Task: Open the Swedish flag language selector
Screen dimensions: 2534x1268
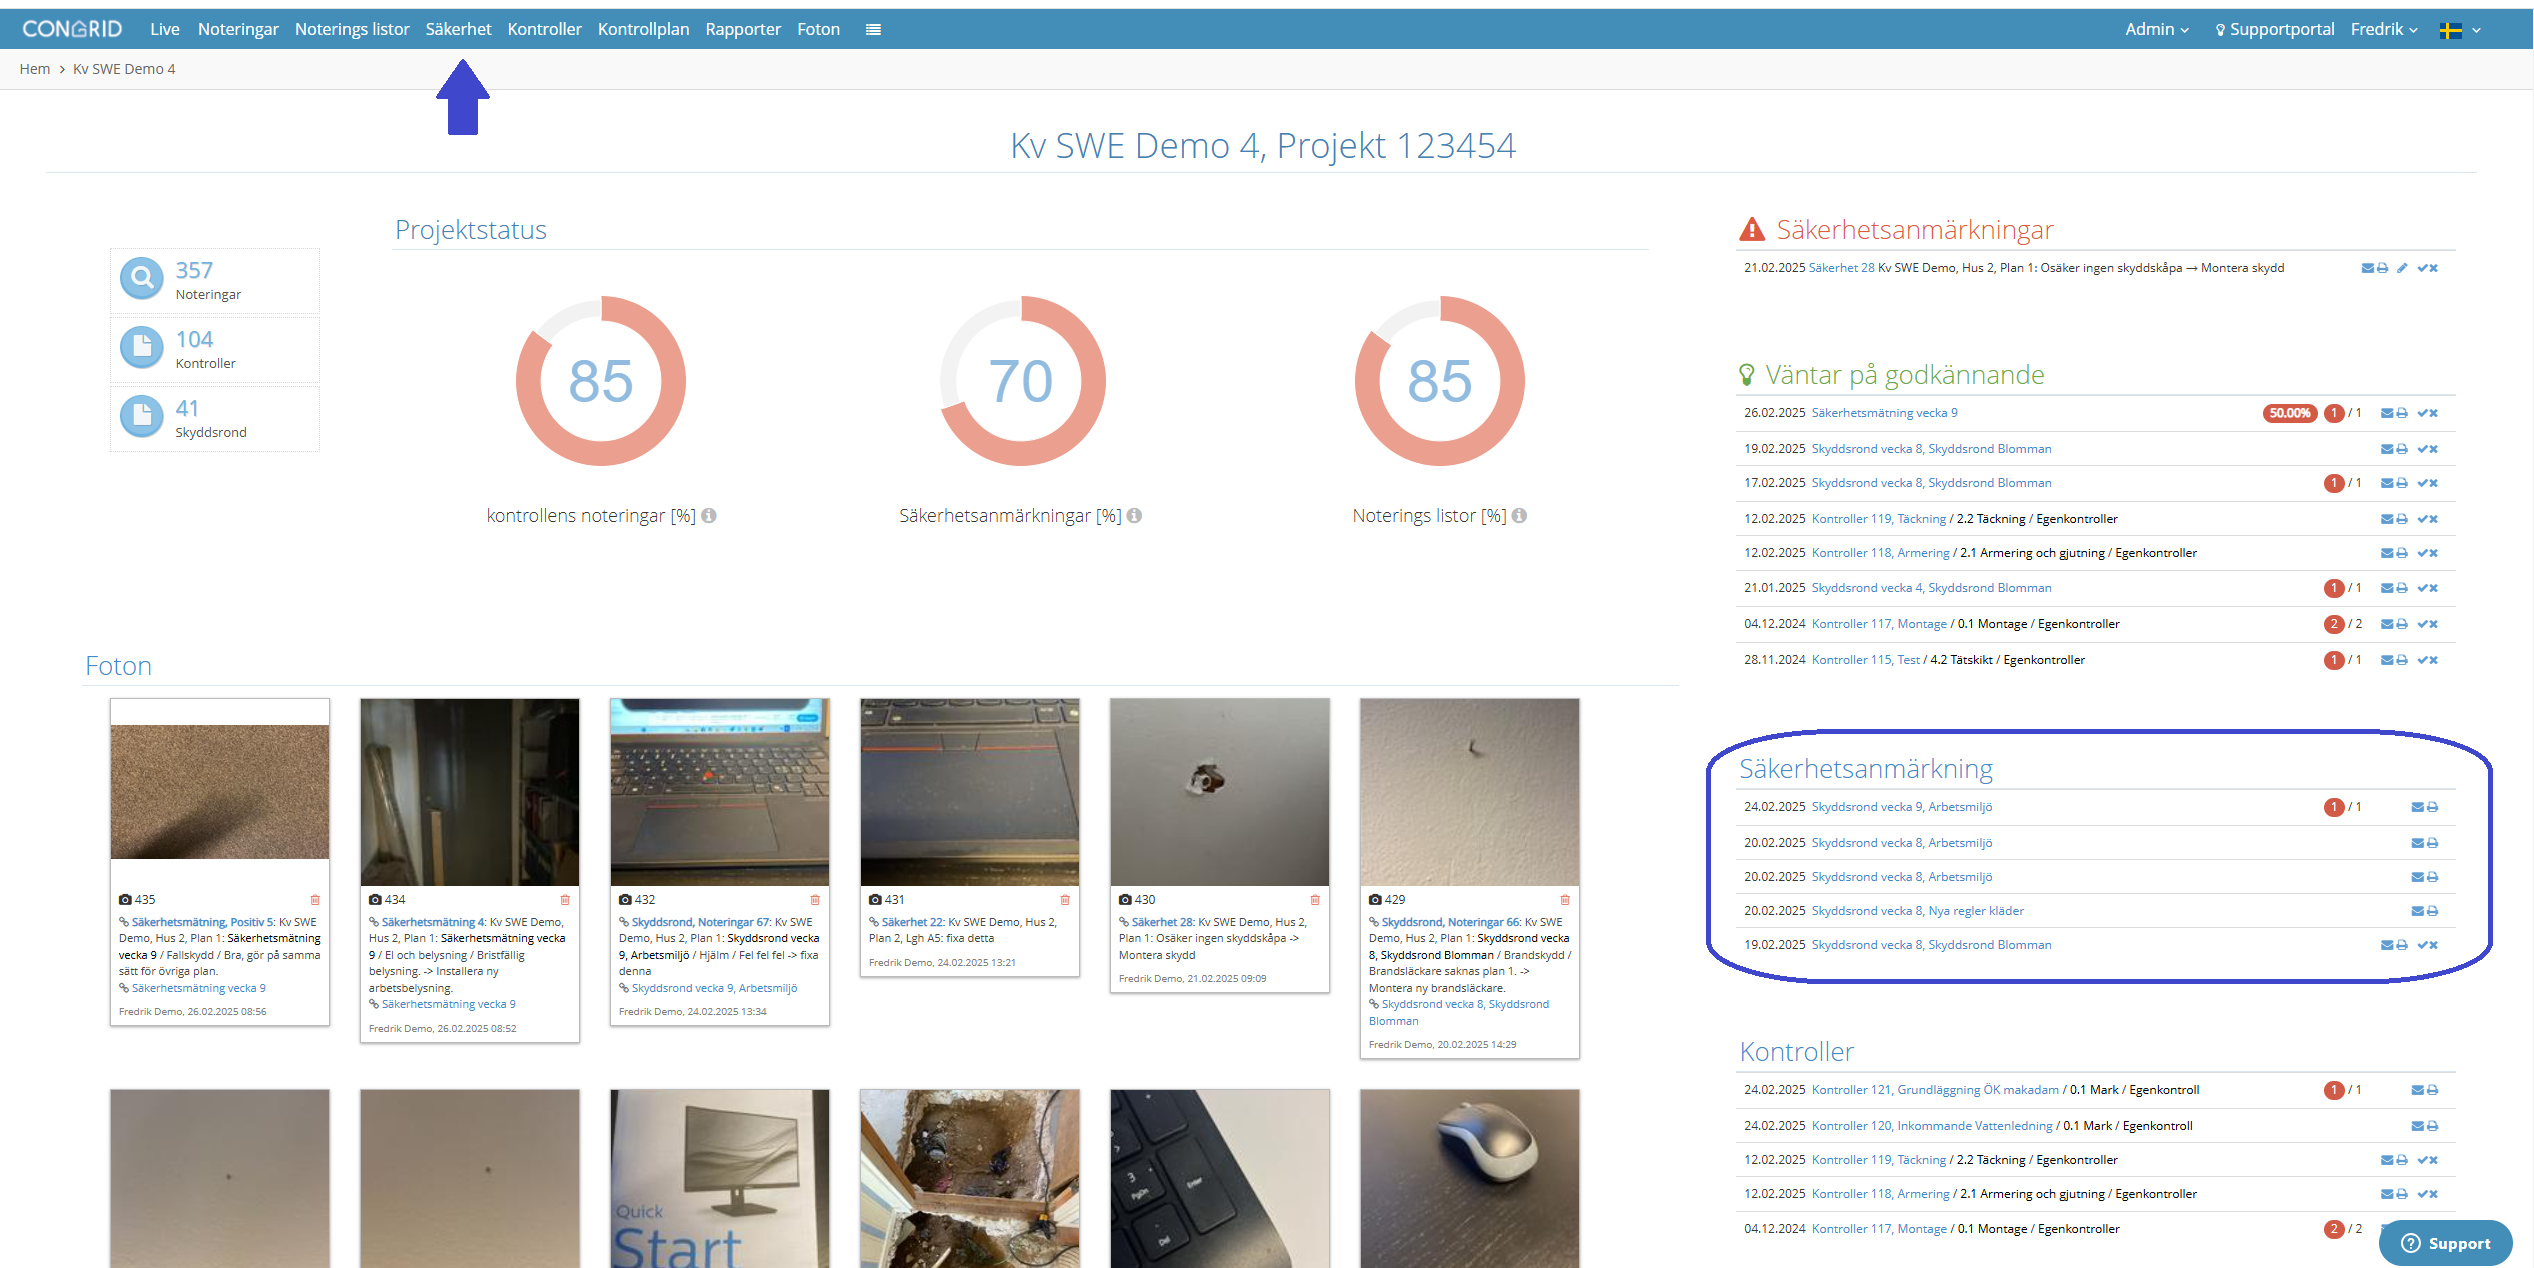Action: [2460, 31]
